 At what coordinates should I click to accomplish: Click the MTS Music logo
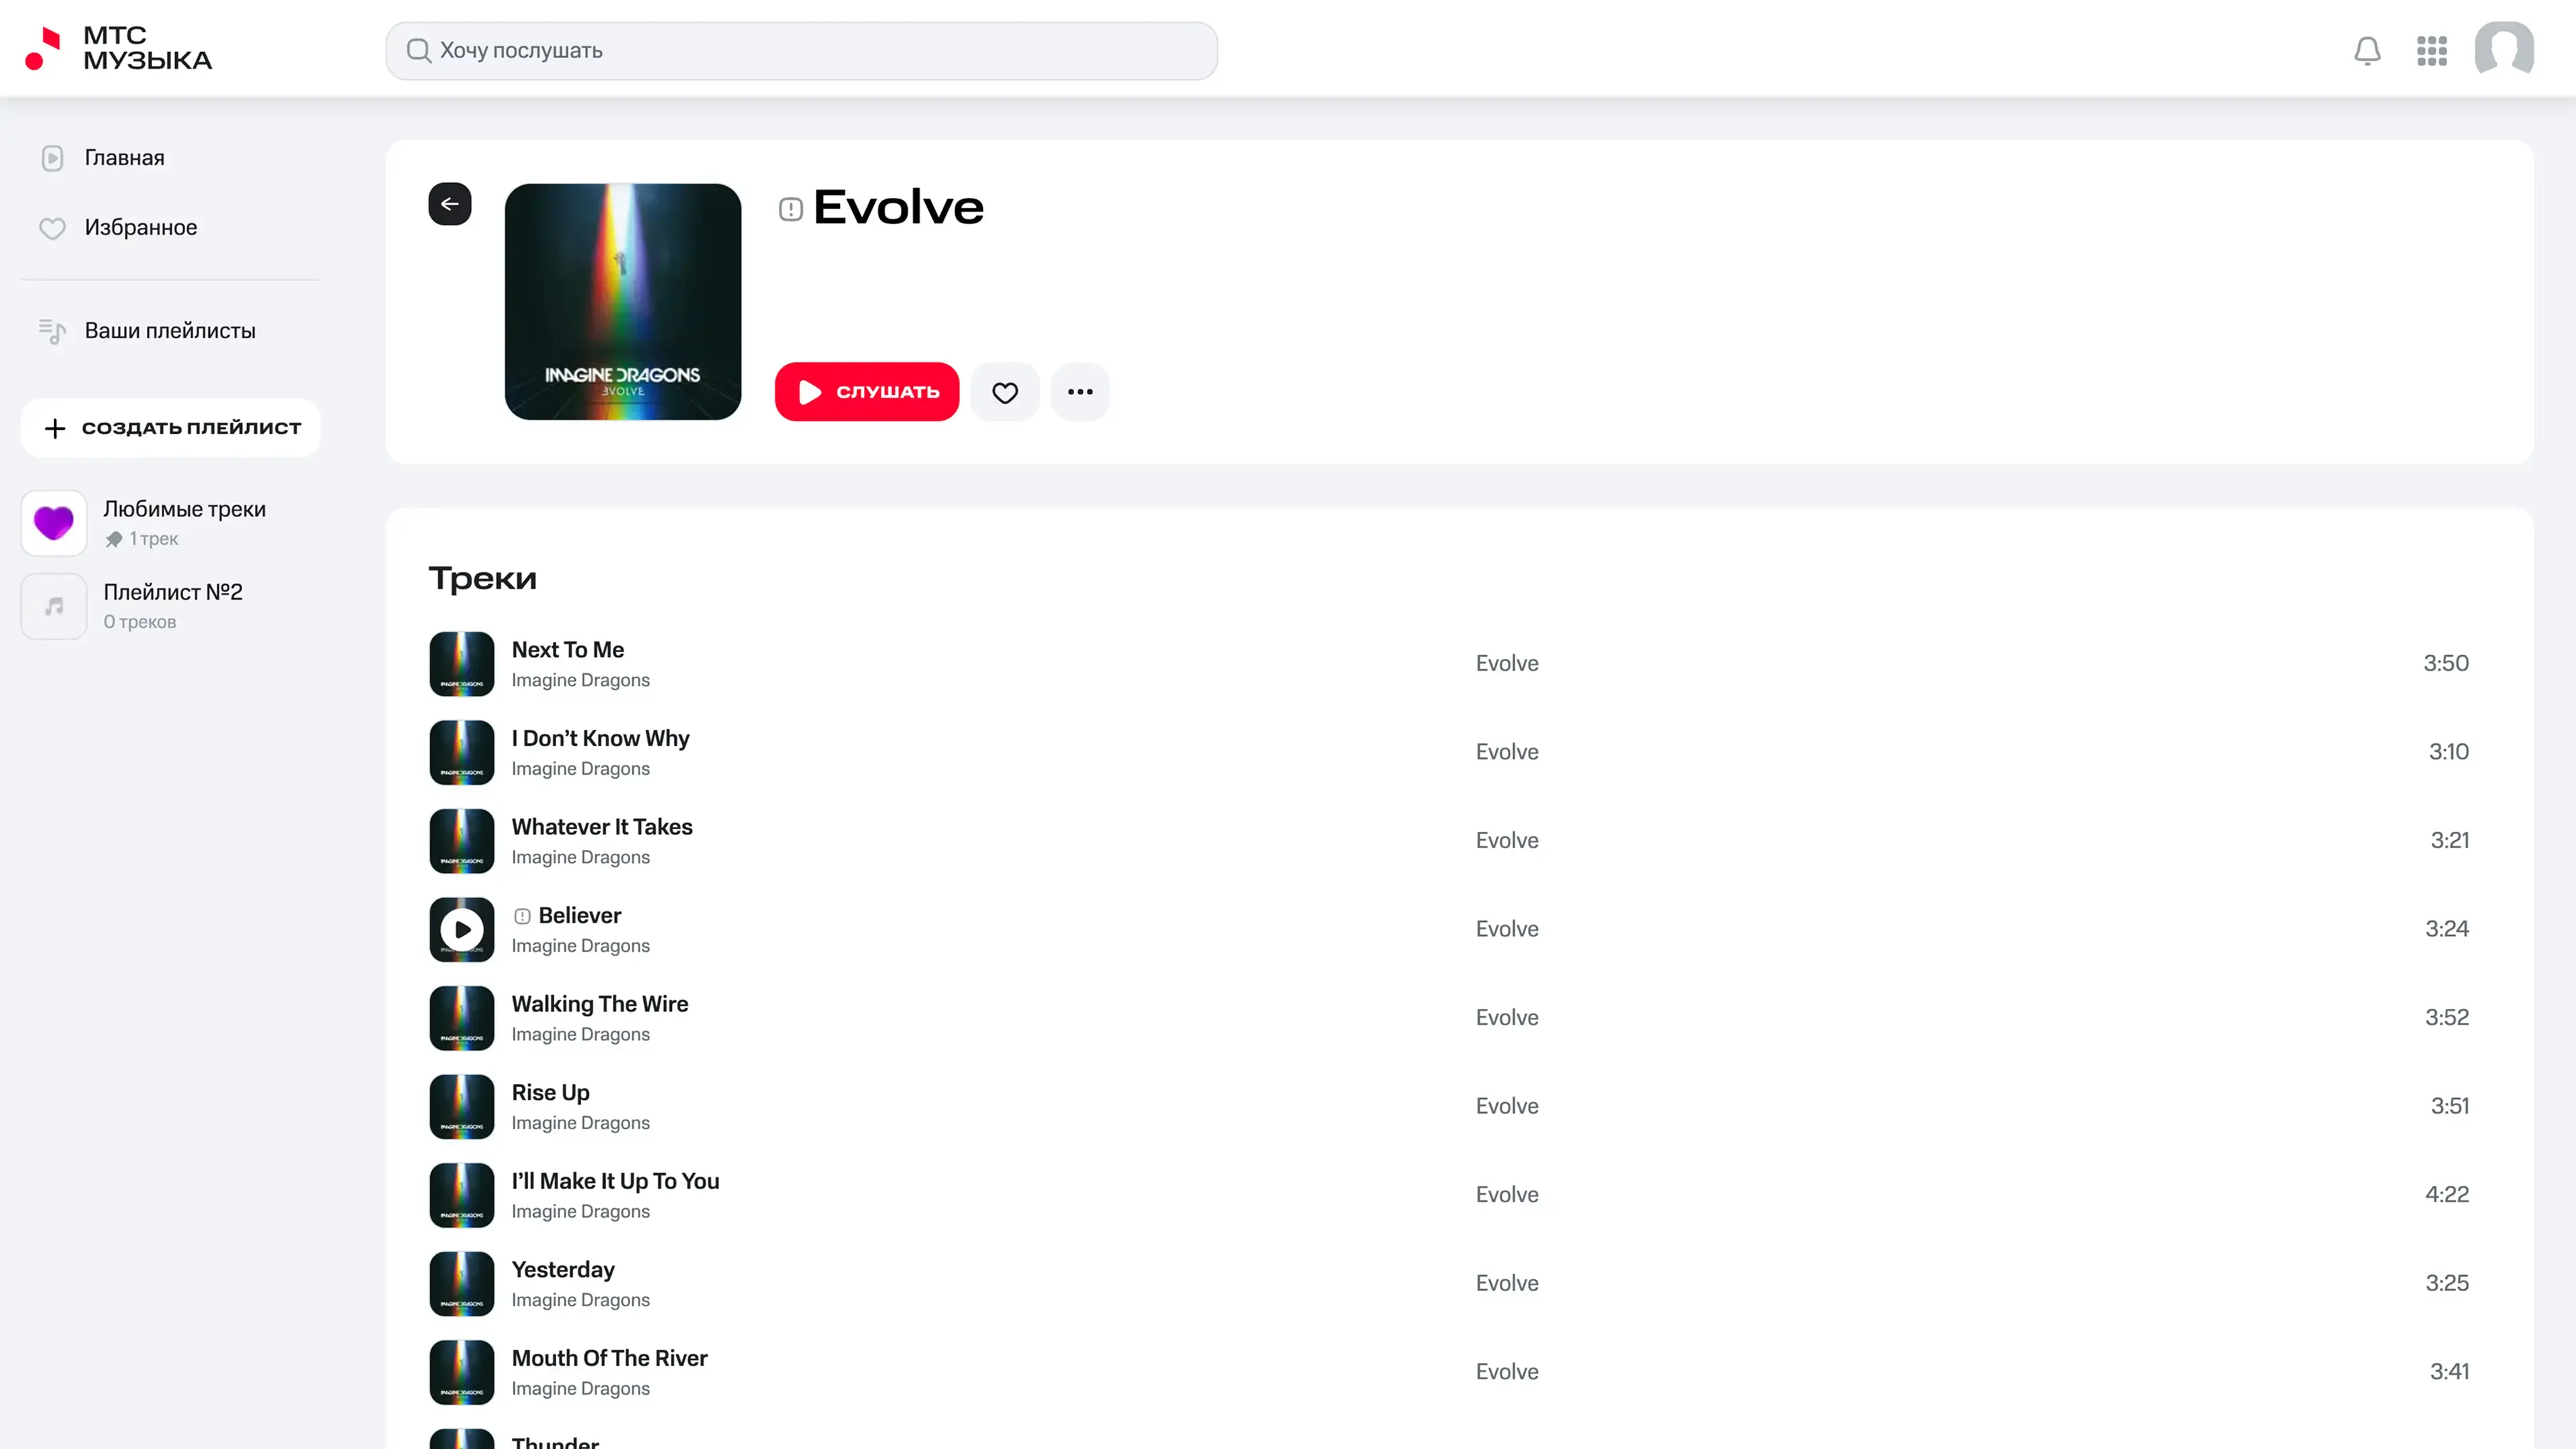coord(118,48)
